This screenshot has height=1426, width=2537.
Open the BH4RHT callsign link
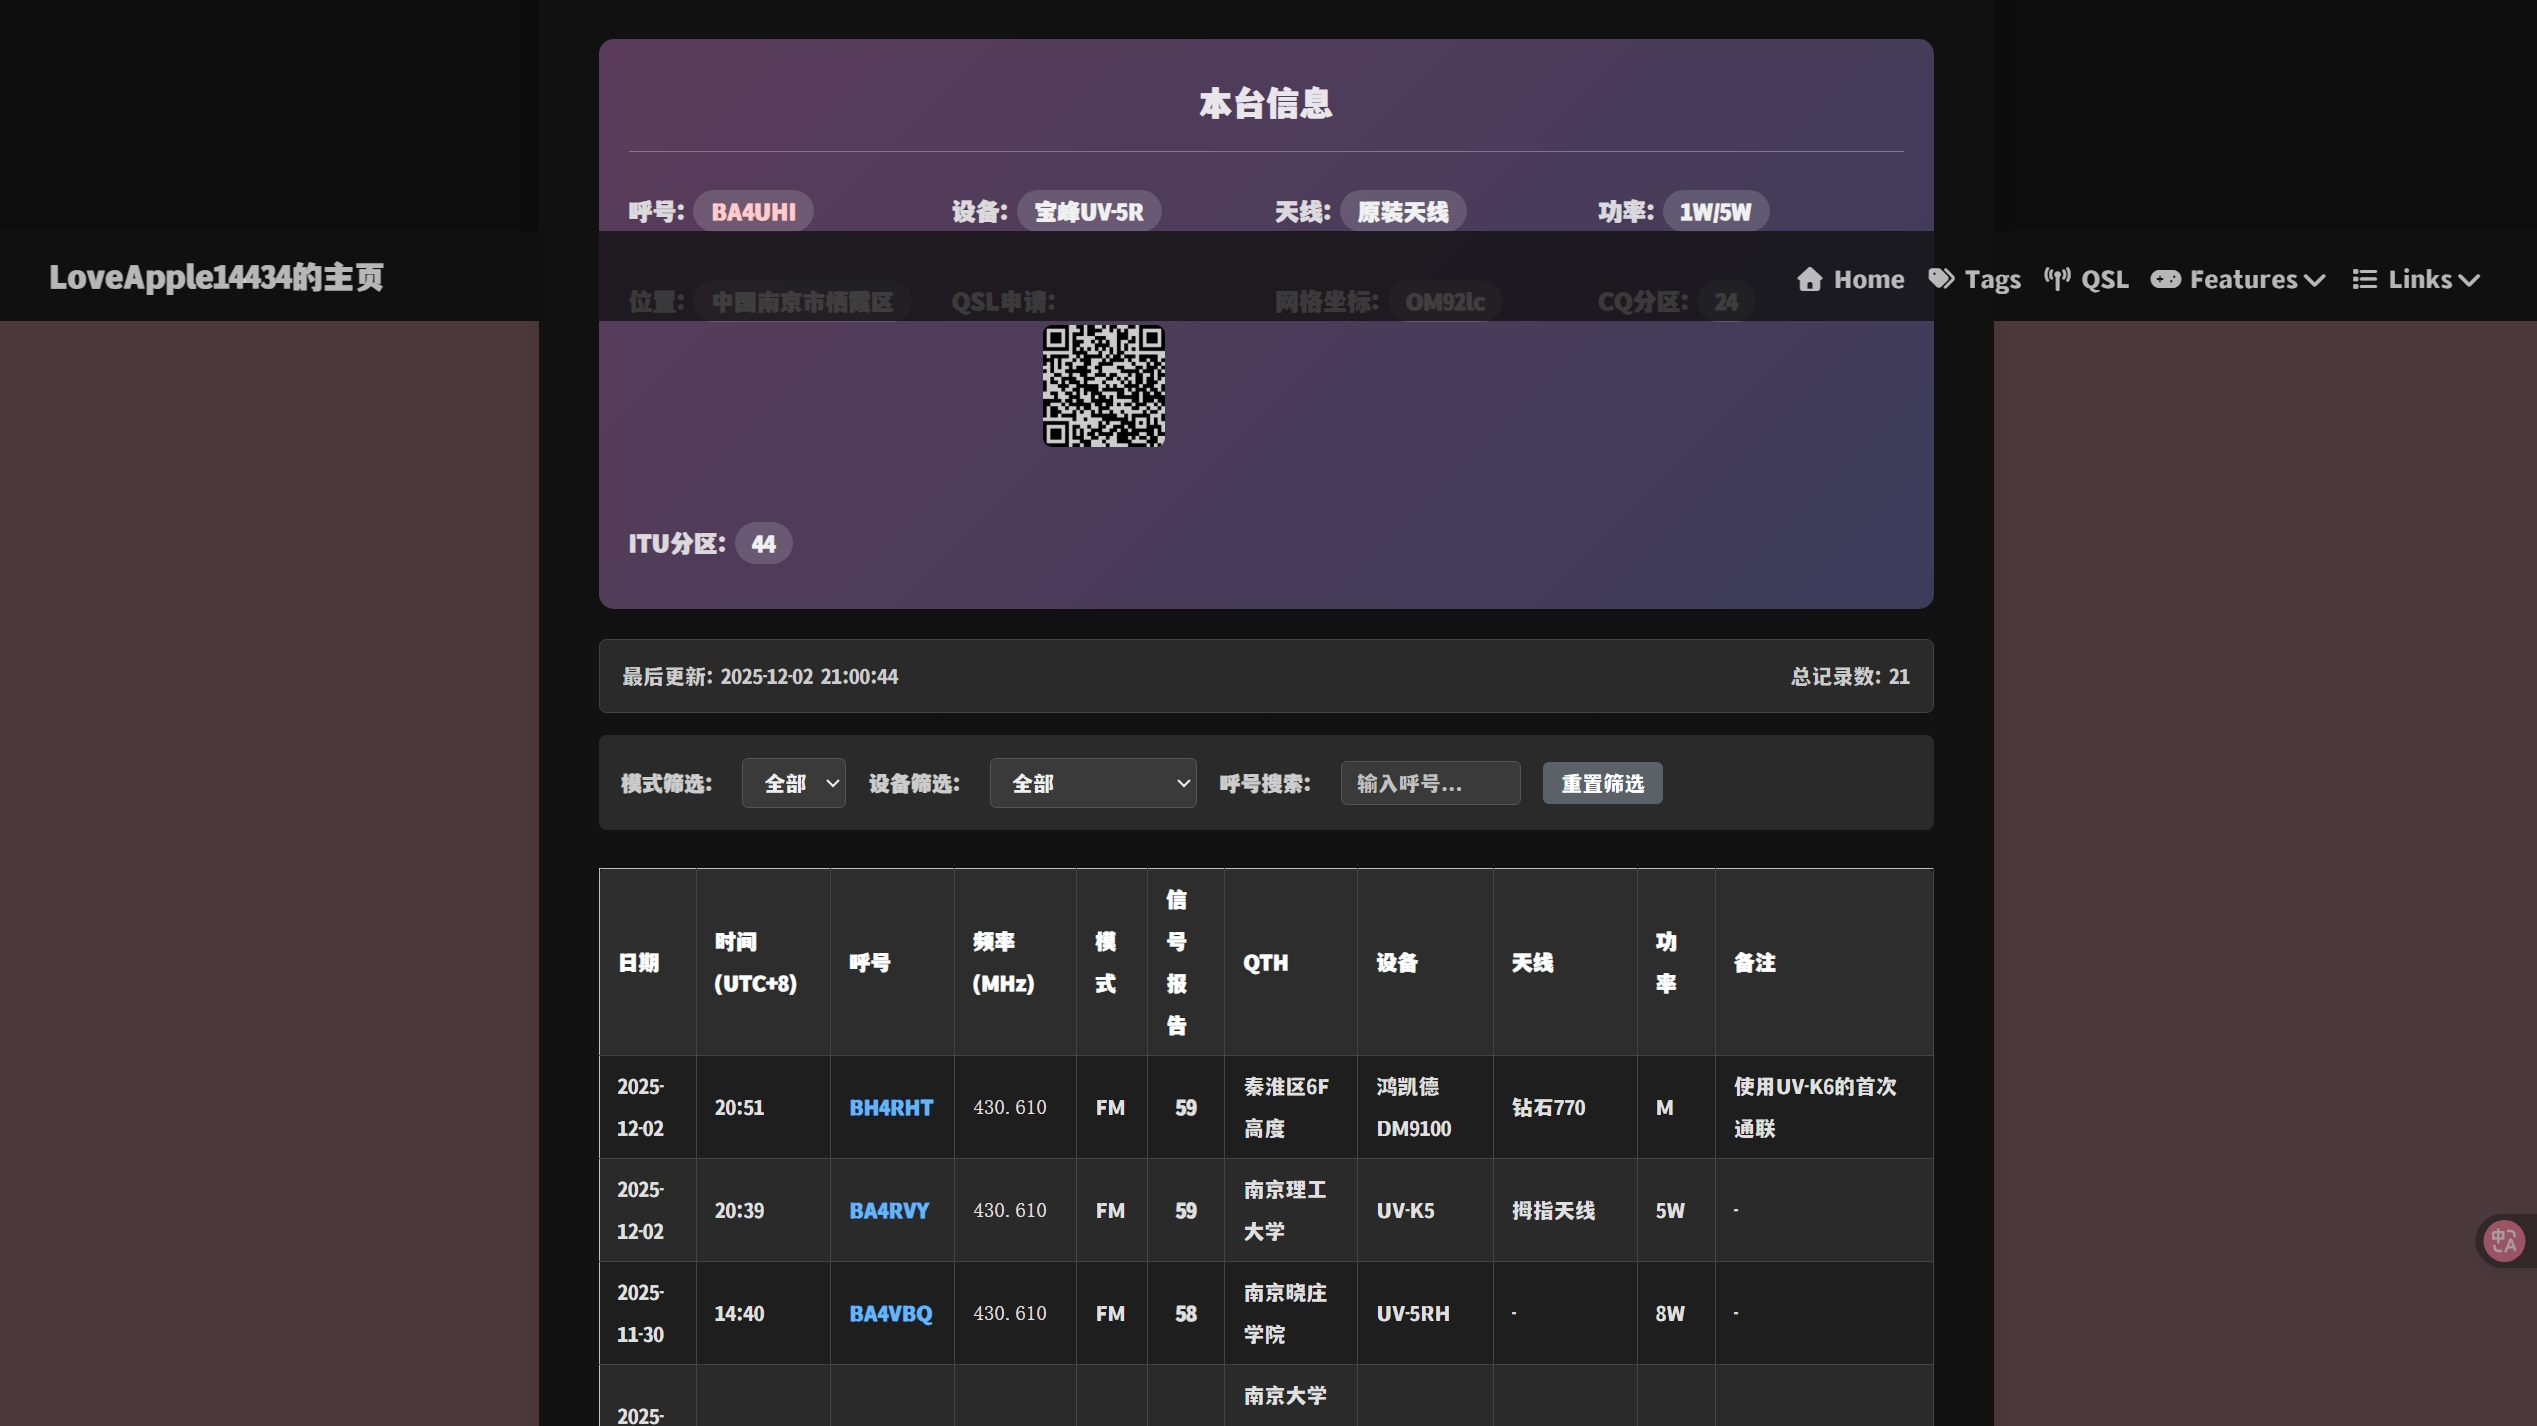[x=890, y=1107]
